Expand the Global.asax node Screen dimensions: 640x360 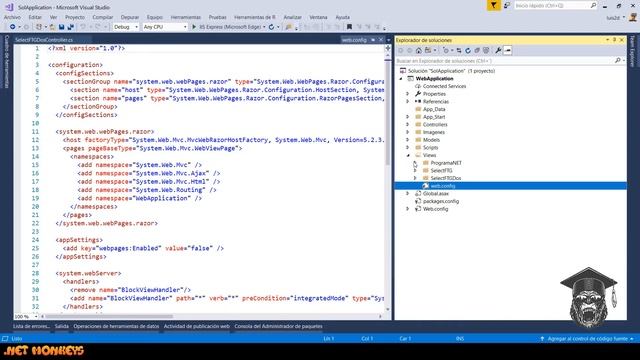tap(407, 194)
